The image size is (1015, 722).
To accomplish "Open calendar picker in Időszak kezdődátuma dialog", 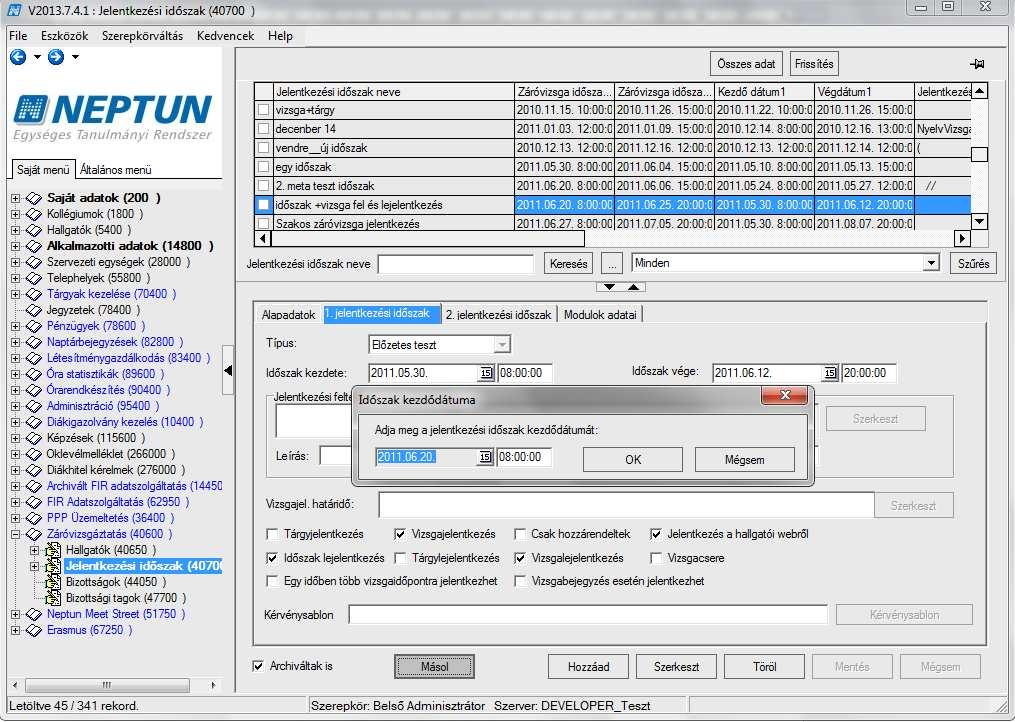I will [485, 457].
